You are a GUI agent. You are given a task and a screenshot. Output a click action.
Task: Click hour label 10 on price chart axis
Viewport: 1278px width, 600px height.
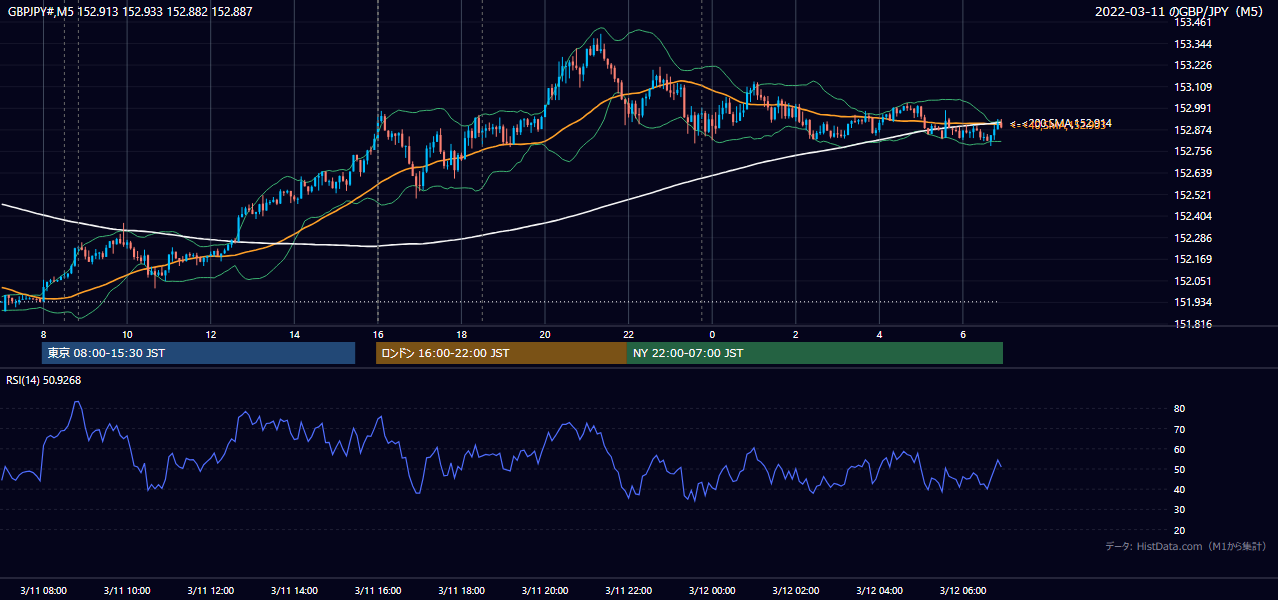pyautogui.click(x=127, y=334)
